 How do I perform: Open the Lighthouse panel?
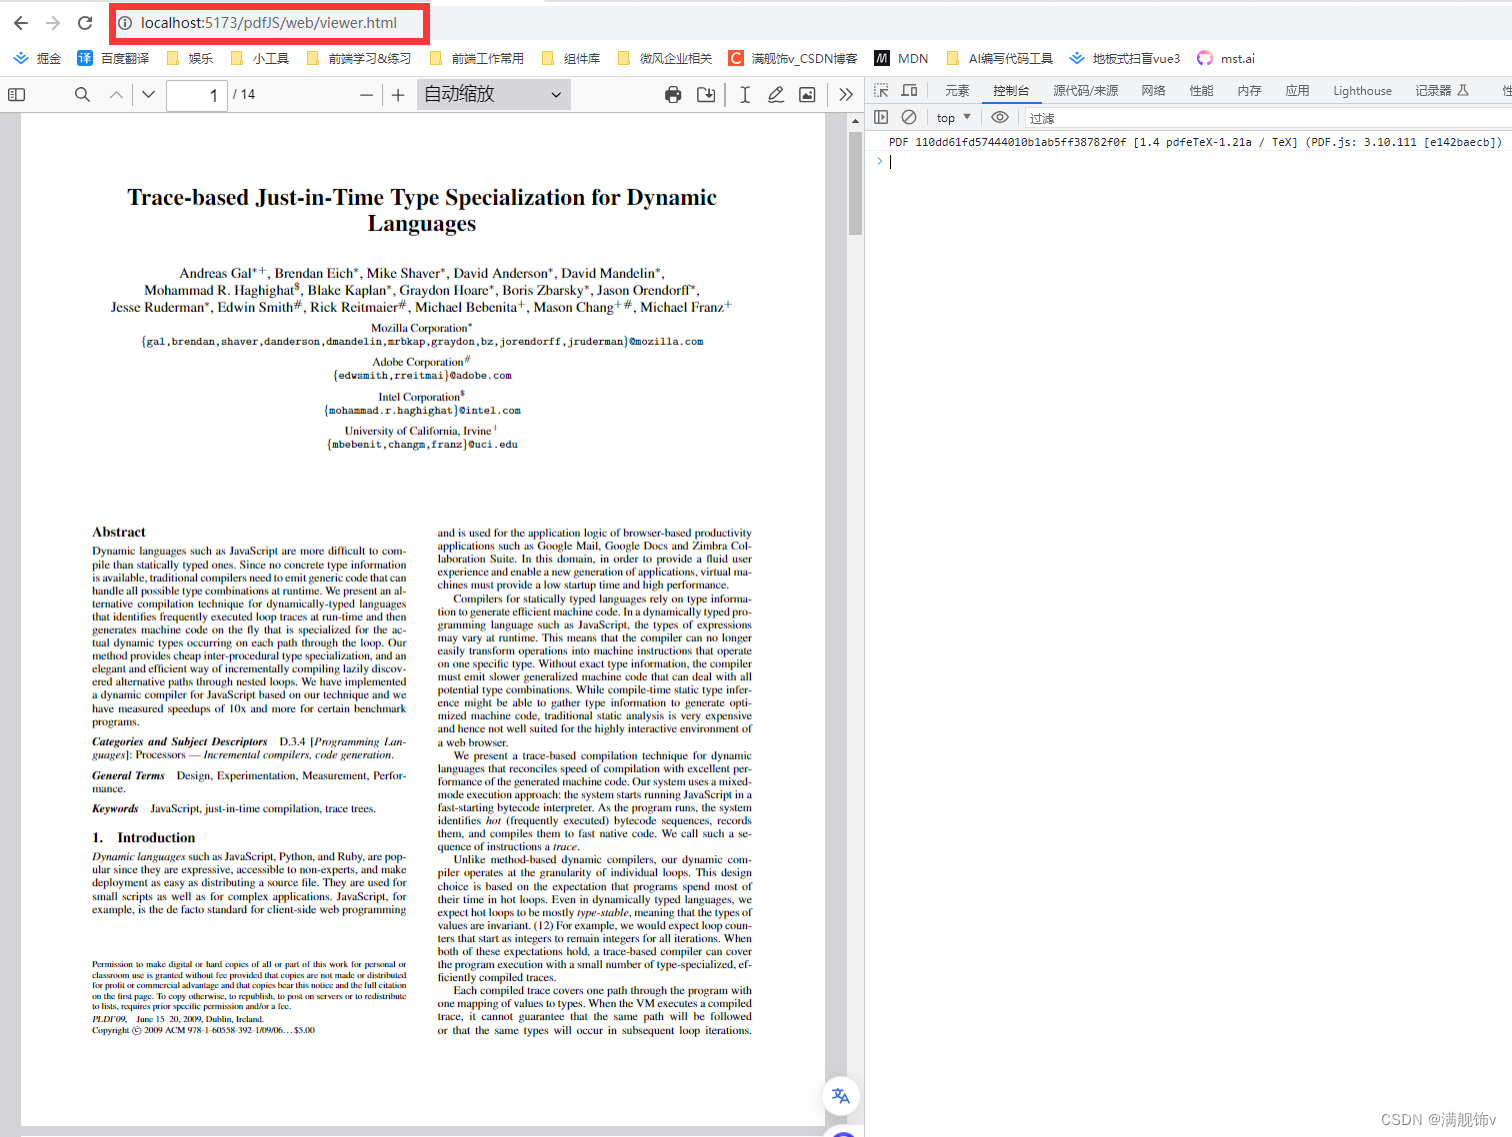pyautogui.click(x=1362, y=90)
